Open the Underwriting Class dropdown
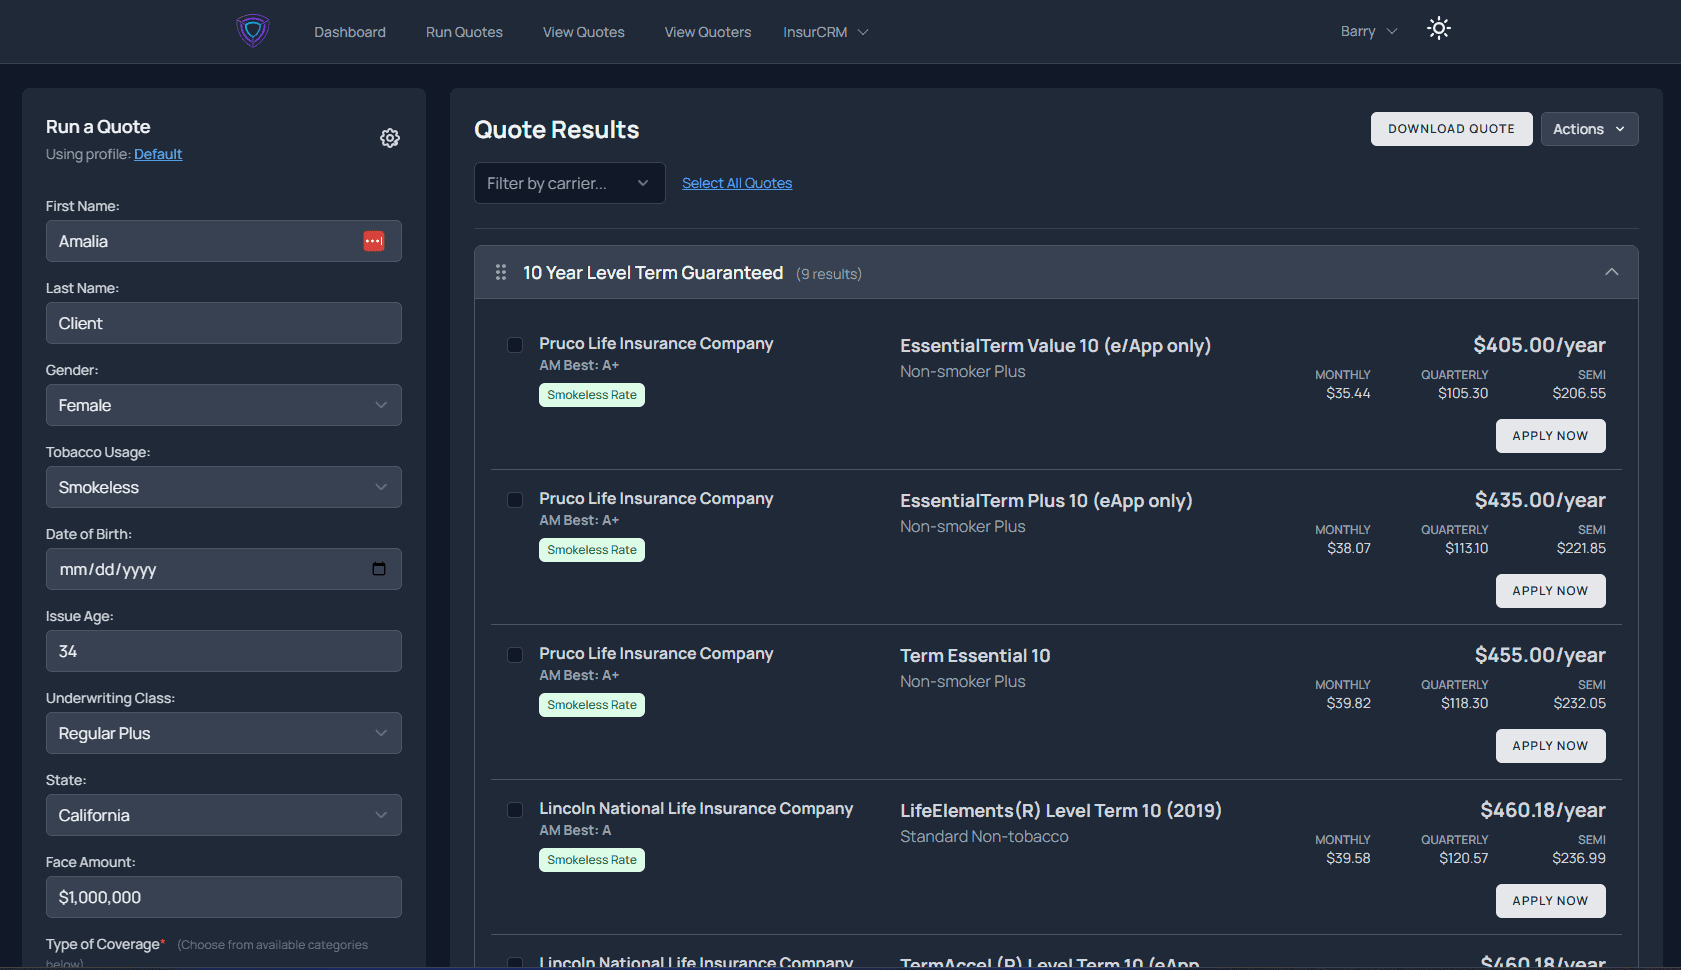 224,733
